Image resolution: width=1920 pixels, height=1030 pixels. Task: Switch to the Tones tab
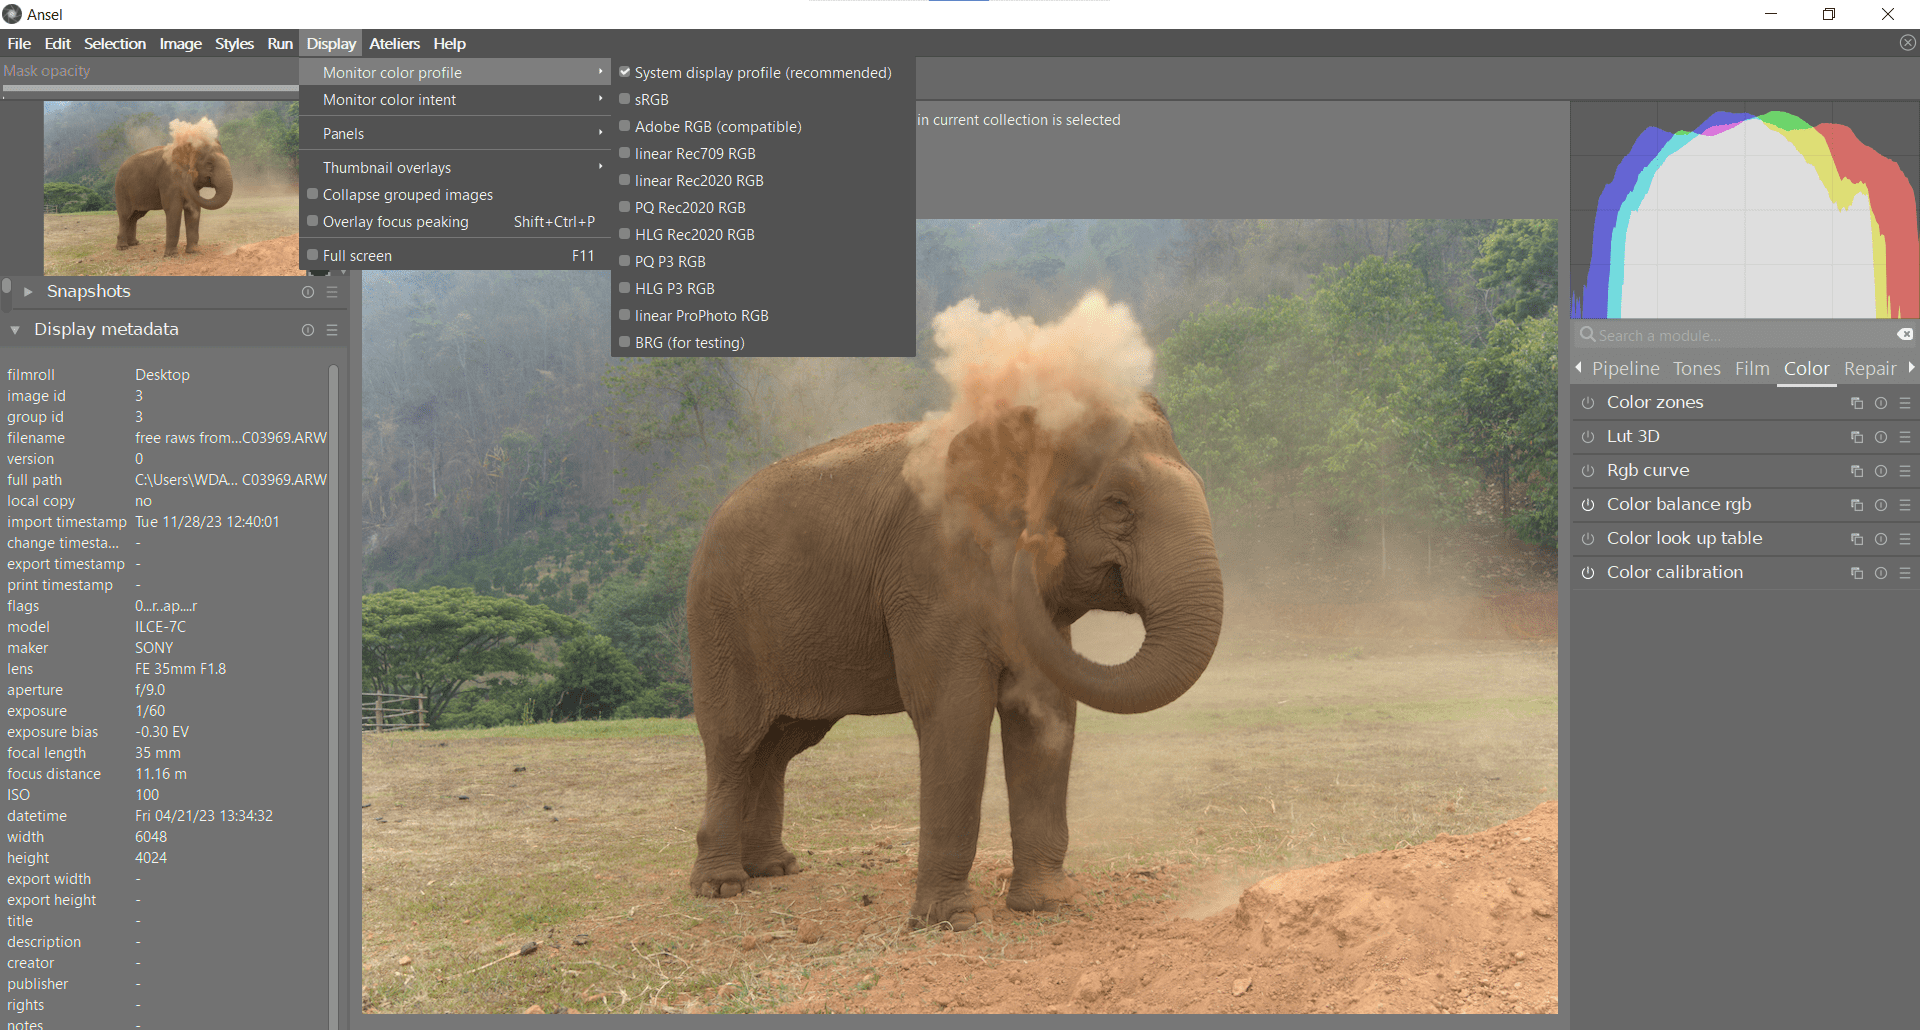pos(1696,369)
